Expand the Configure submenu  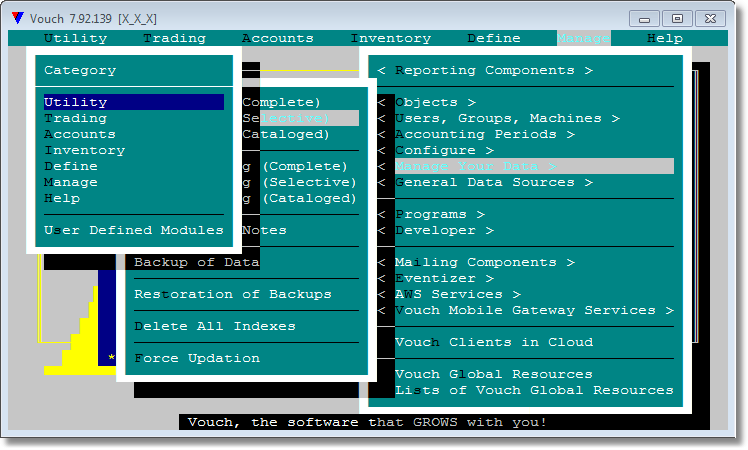point(435,150)
